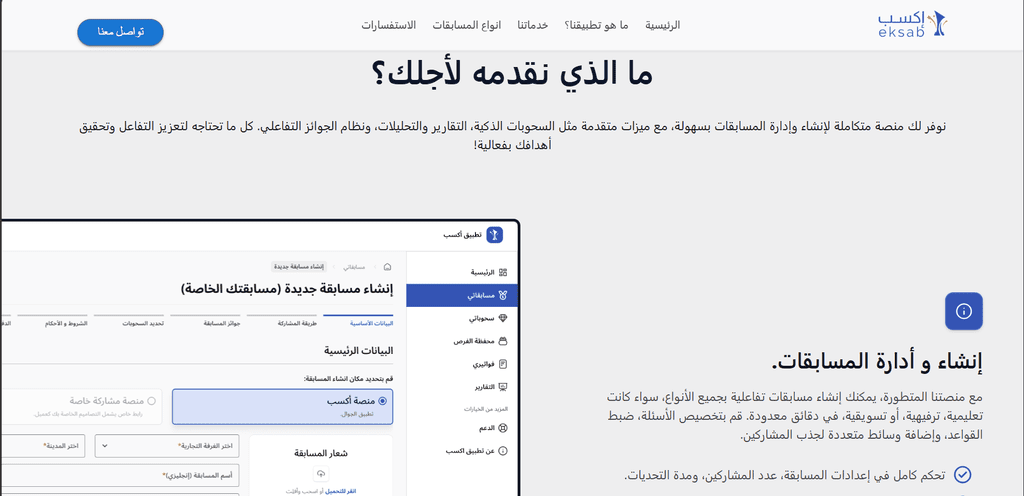This screenshot has height=496, width=1024.
Task: Open the eksab logo in header
Action: click(912, 25)
